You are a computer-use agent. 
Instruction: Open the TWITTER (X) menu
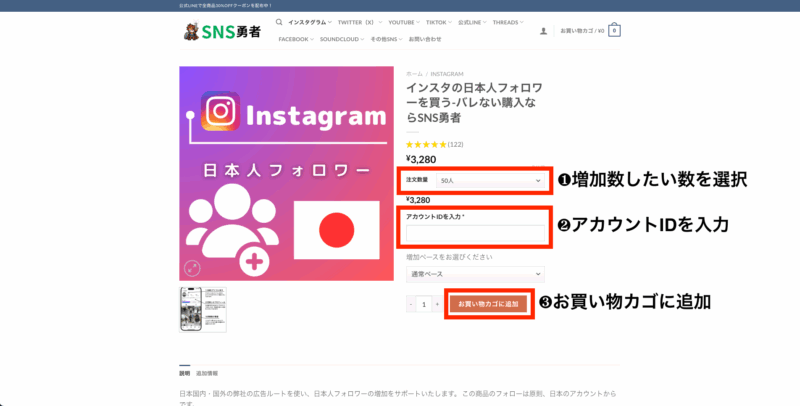coord(360,22)
